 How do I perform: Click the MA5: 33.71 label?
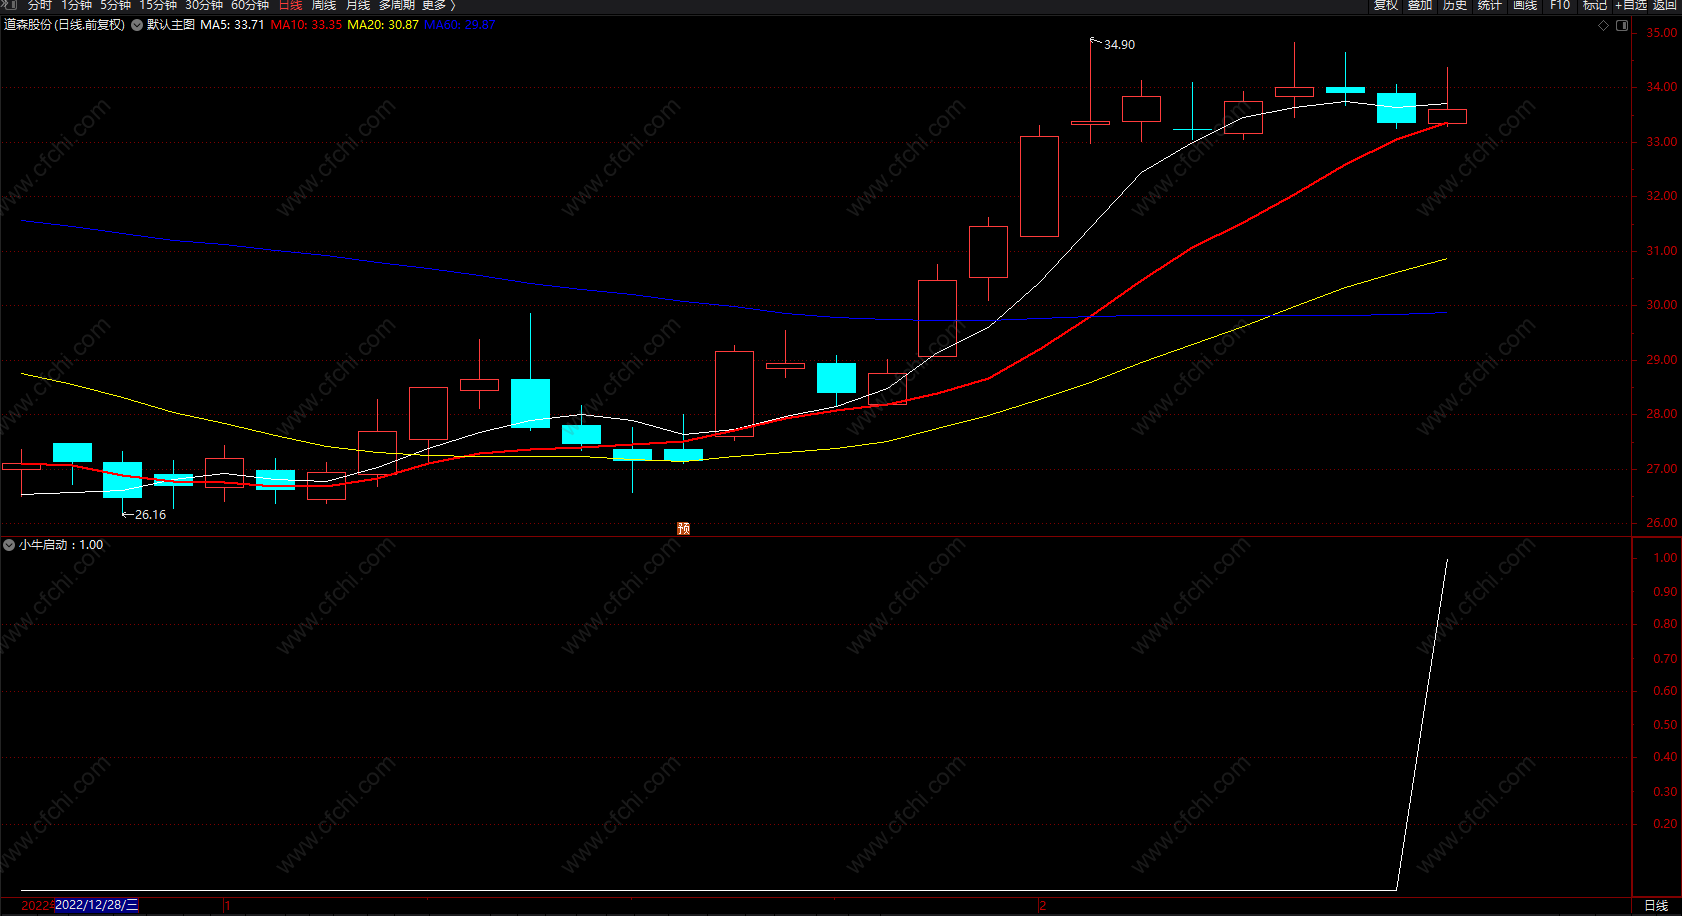[232, 25]
